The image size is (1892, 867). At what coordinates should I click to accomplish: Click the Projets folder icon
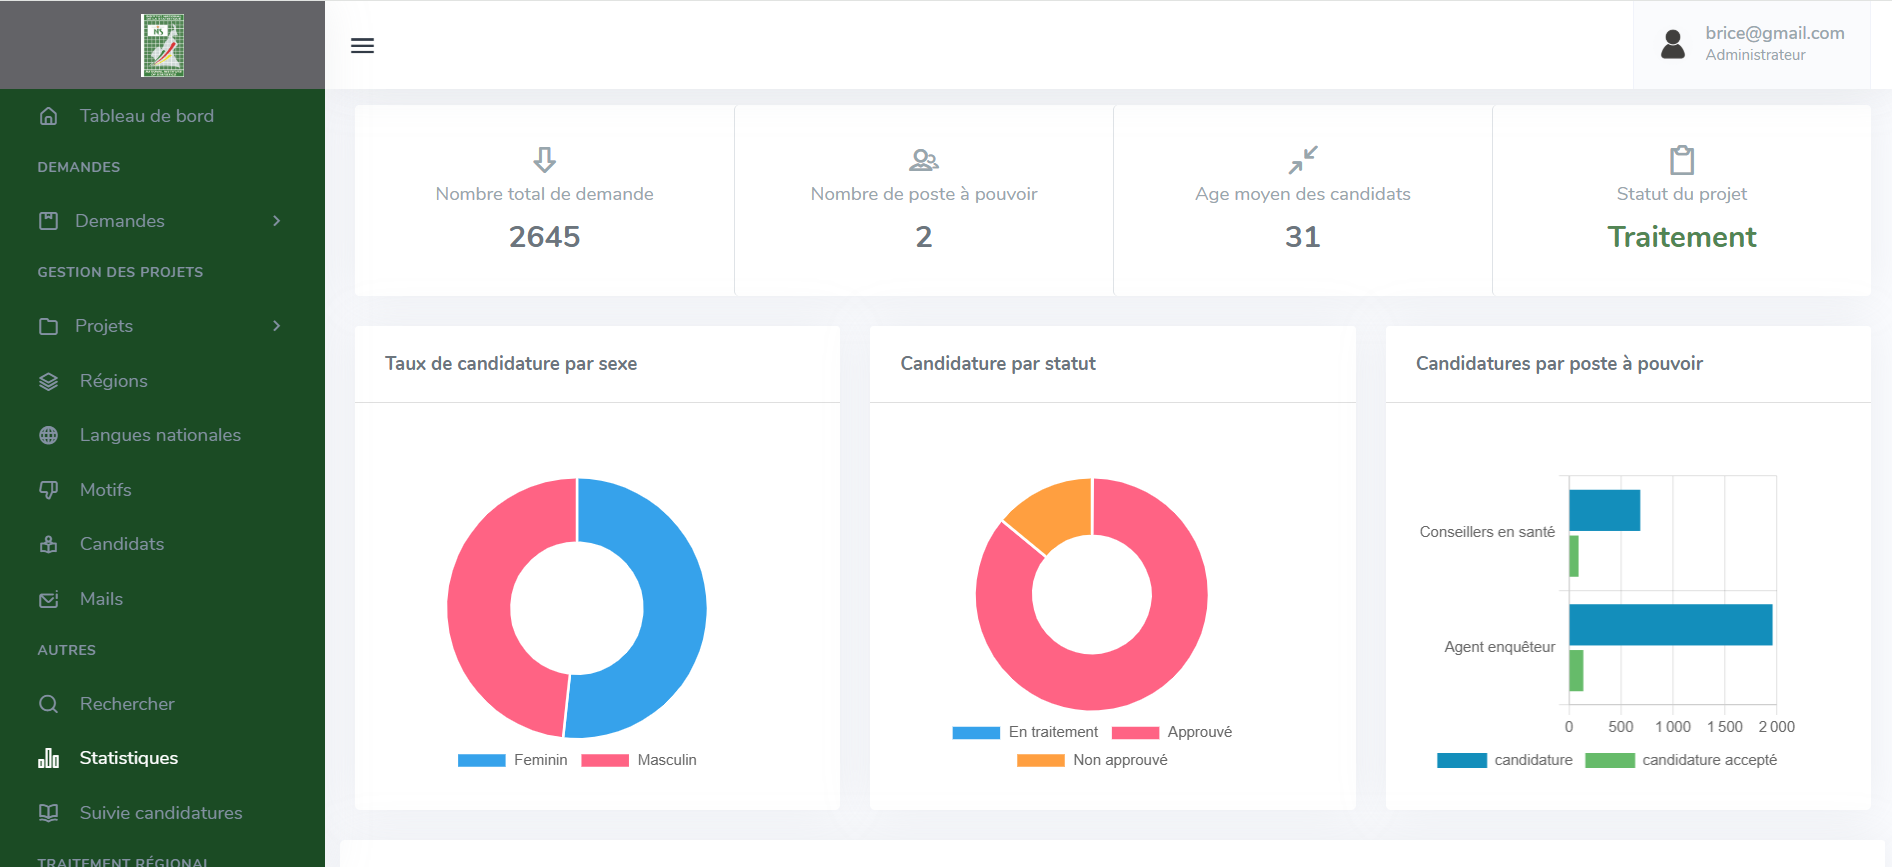tap(48, 326)
